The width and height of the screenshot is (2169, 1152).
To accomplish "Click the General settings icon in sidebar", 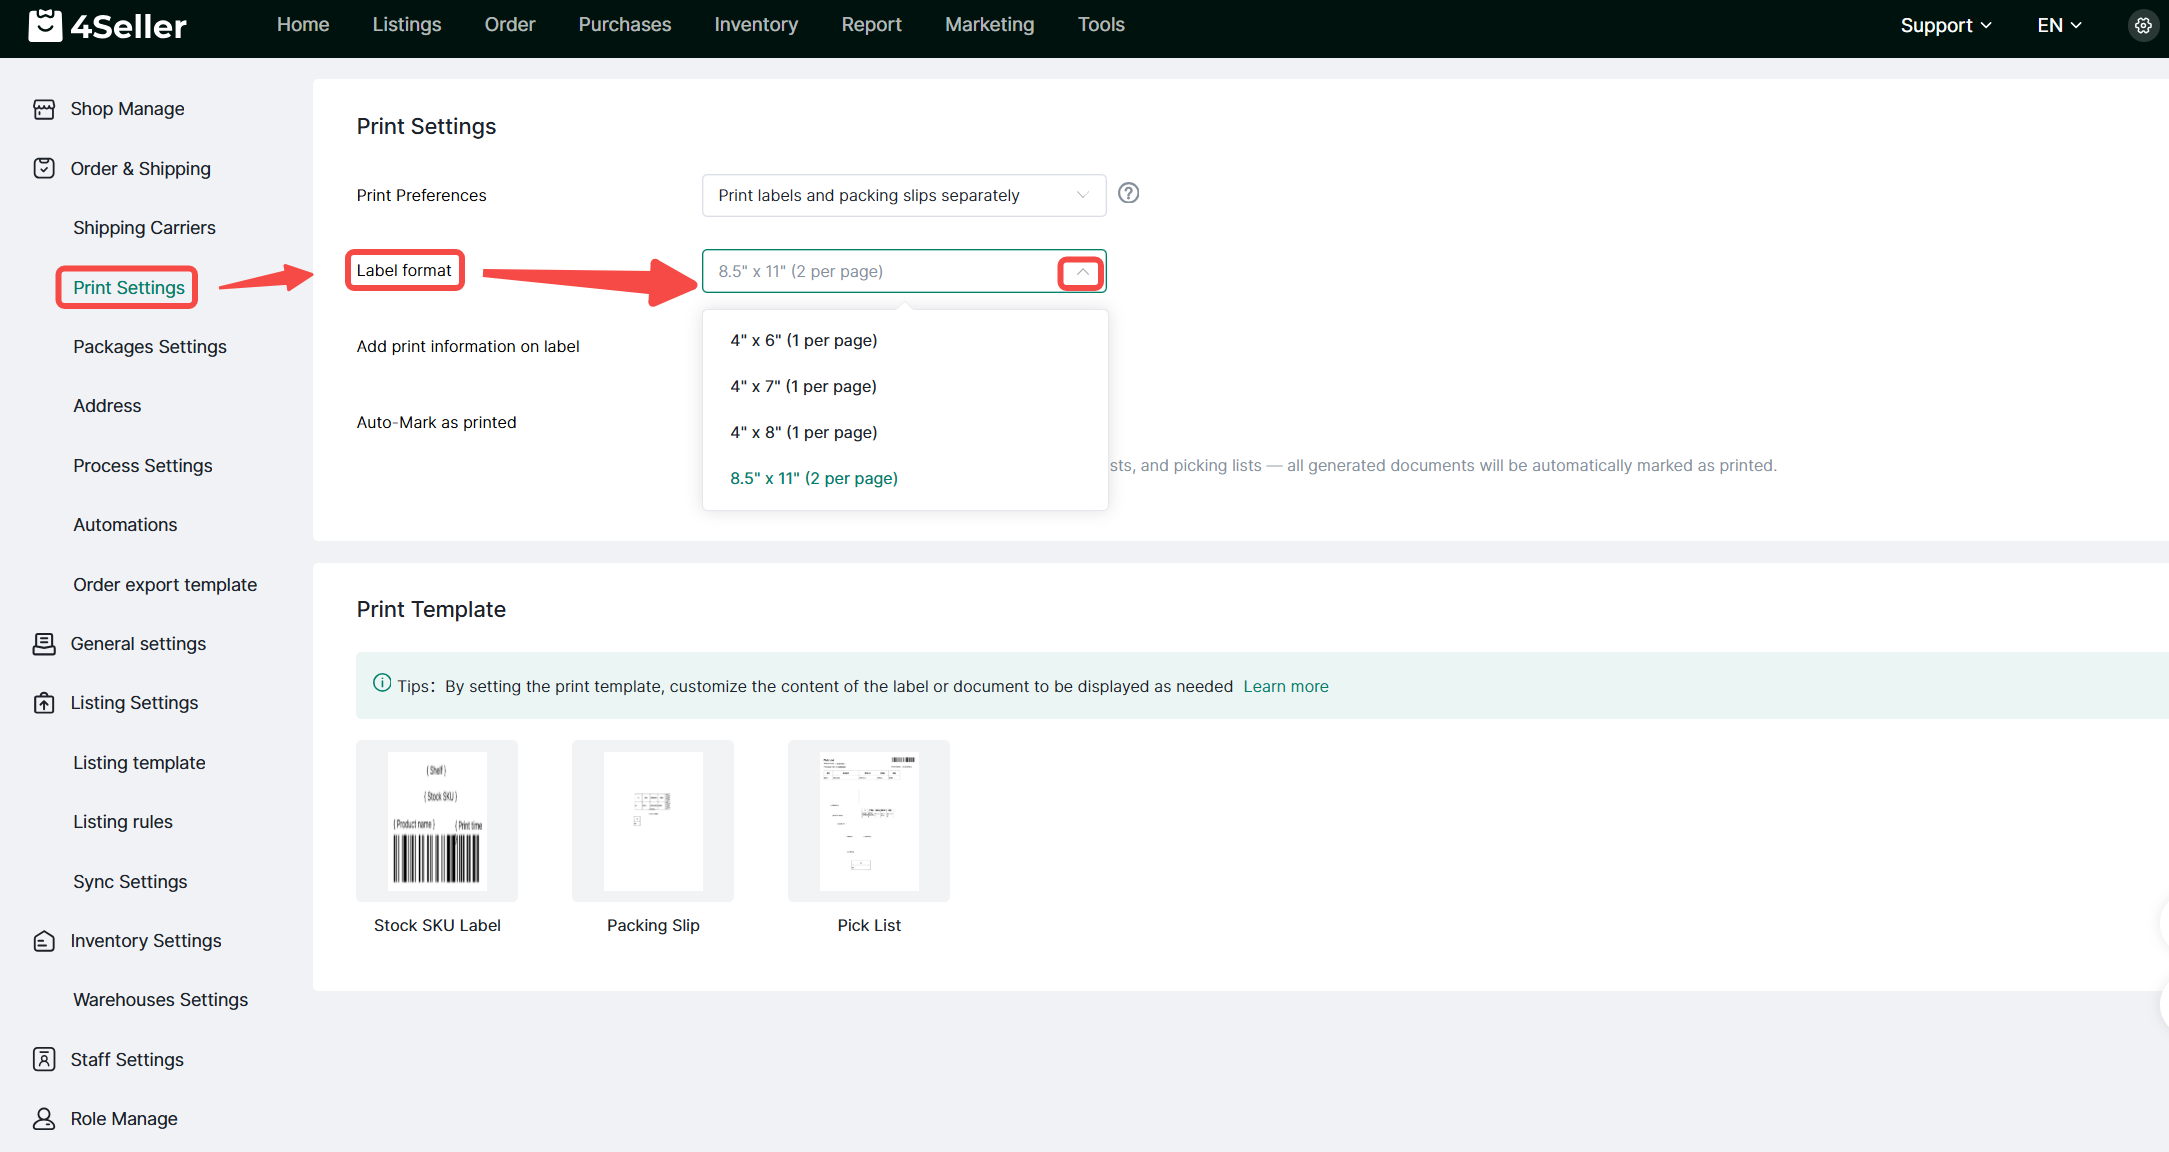I will pos(44,644).
